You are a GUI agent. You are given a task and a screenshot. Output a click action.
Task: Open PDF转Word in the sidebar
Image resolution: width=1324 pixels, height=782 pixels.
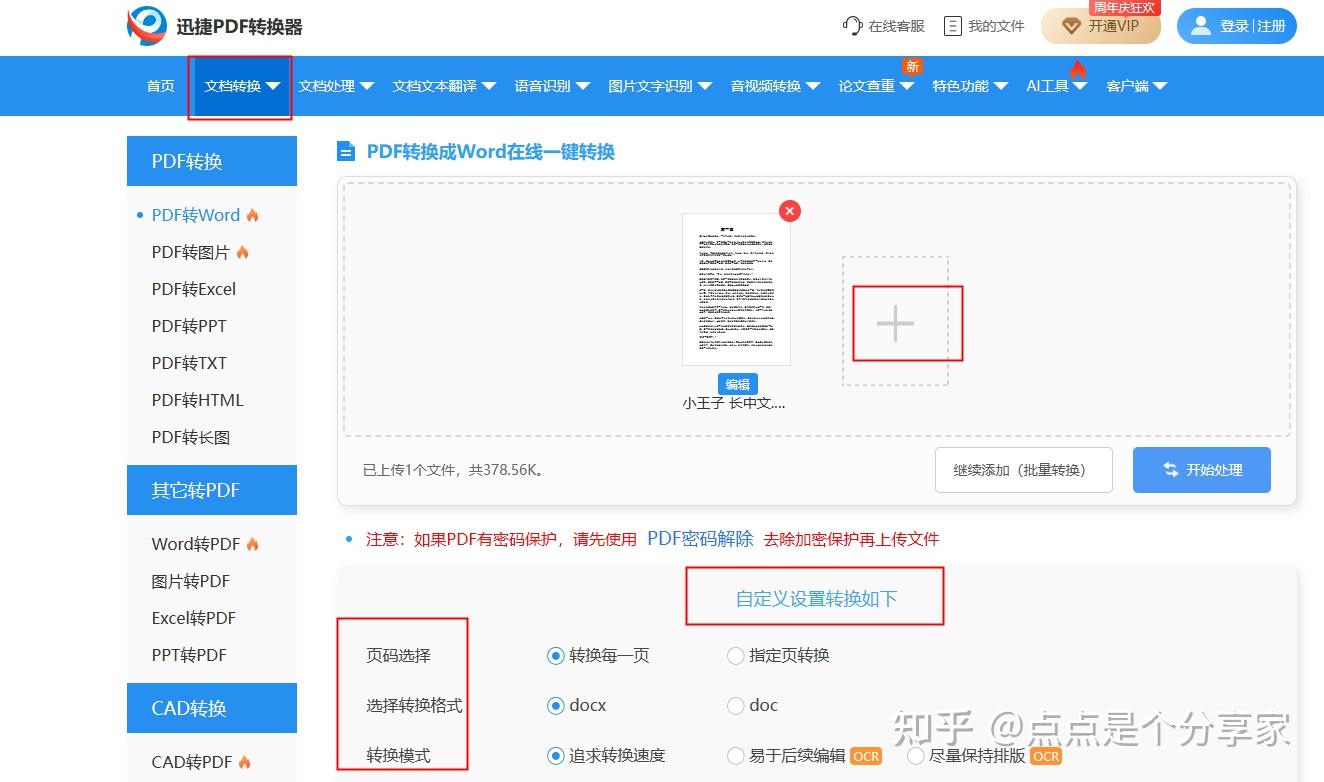coord(196,215)
